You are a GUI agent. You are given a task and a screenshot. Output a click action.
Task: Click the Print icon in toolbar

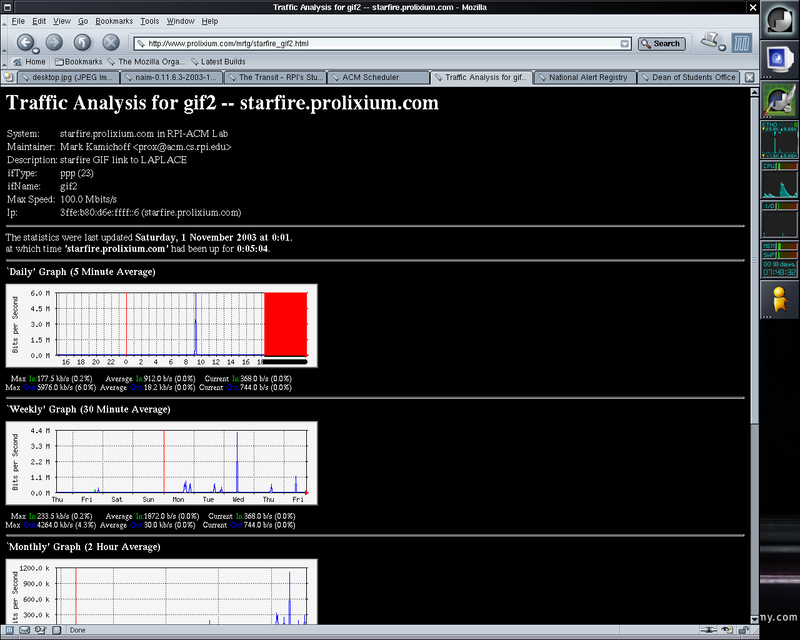pyautogui.click(x=711, y=42)
